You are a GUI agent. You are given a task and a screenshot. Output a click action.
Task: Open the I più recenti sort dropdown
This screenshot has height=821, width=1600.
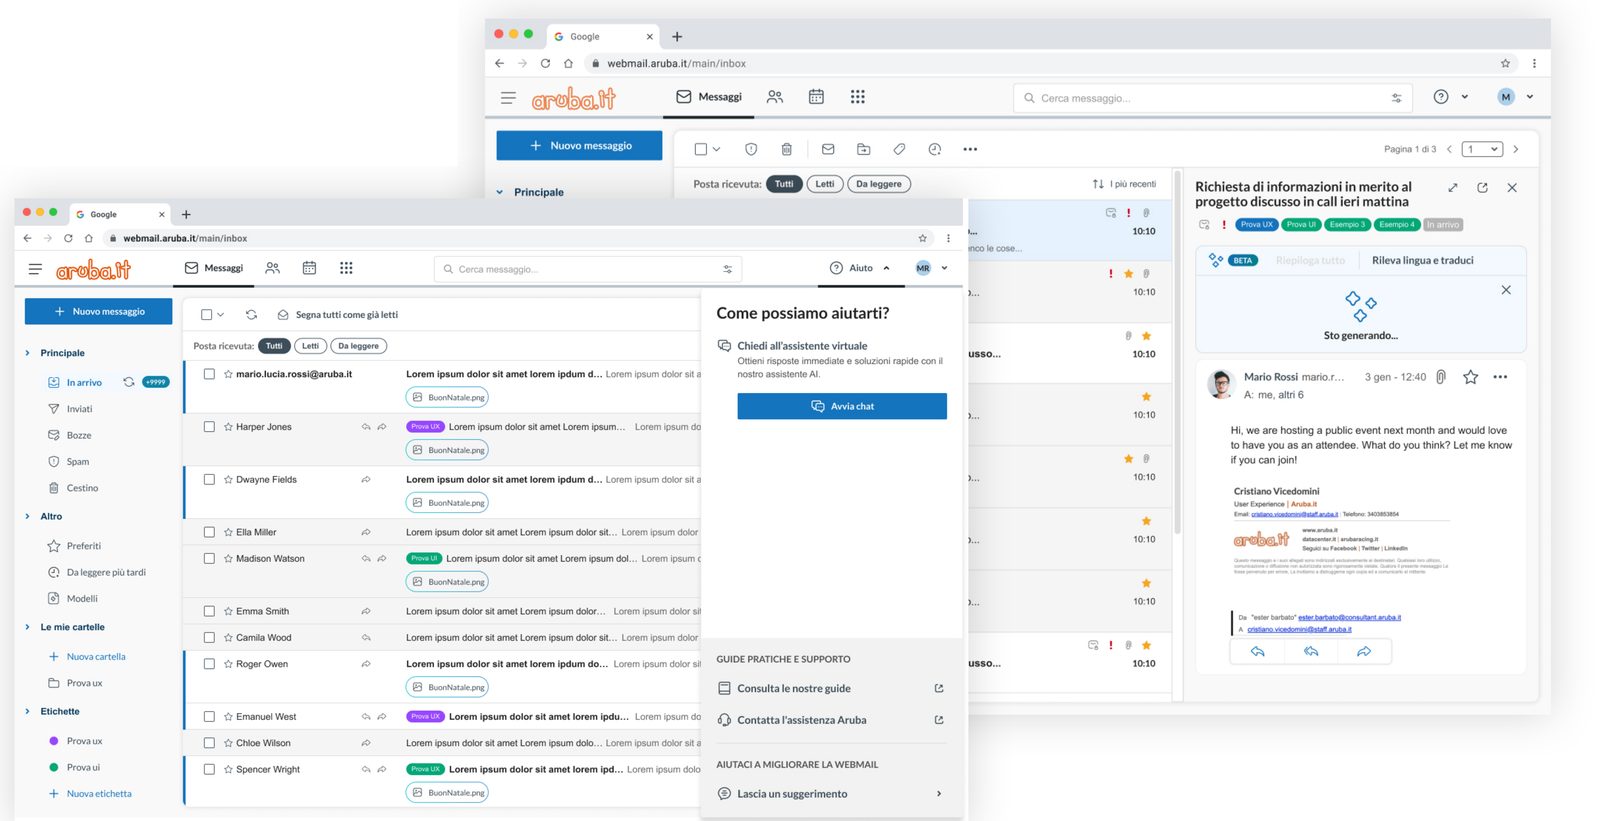click(x=1125, y=184)
